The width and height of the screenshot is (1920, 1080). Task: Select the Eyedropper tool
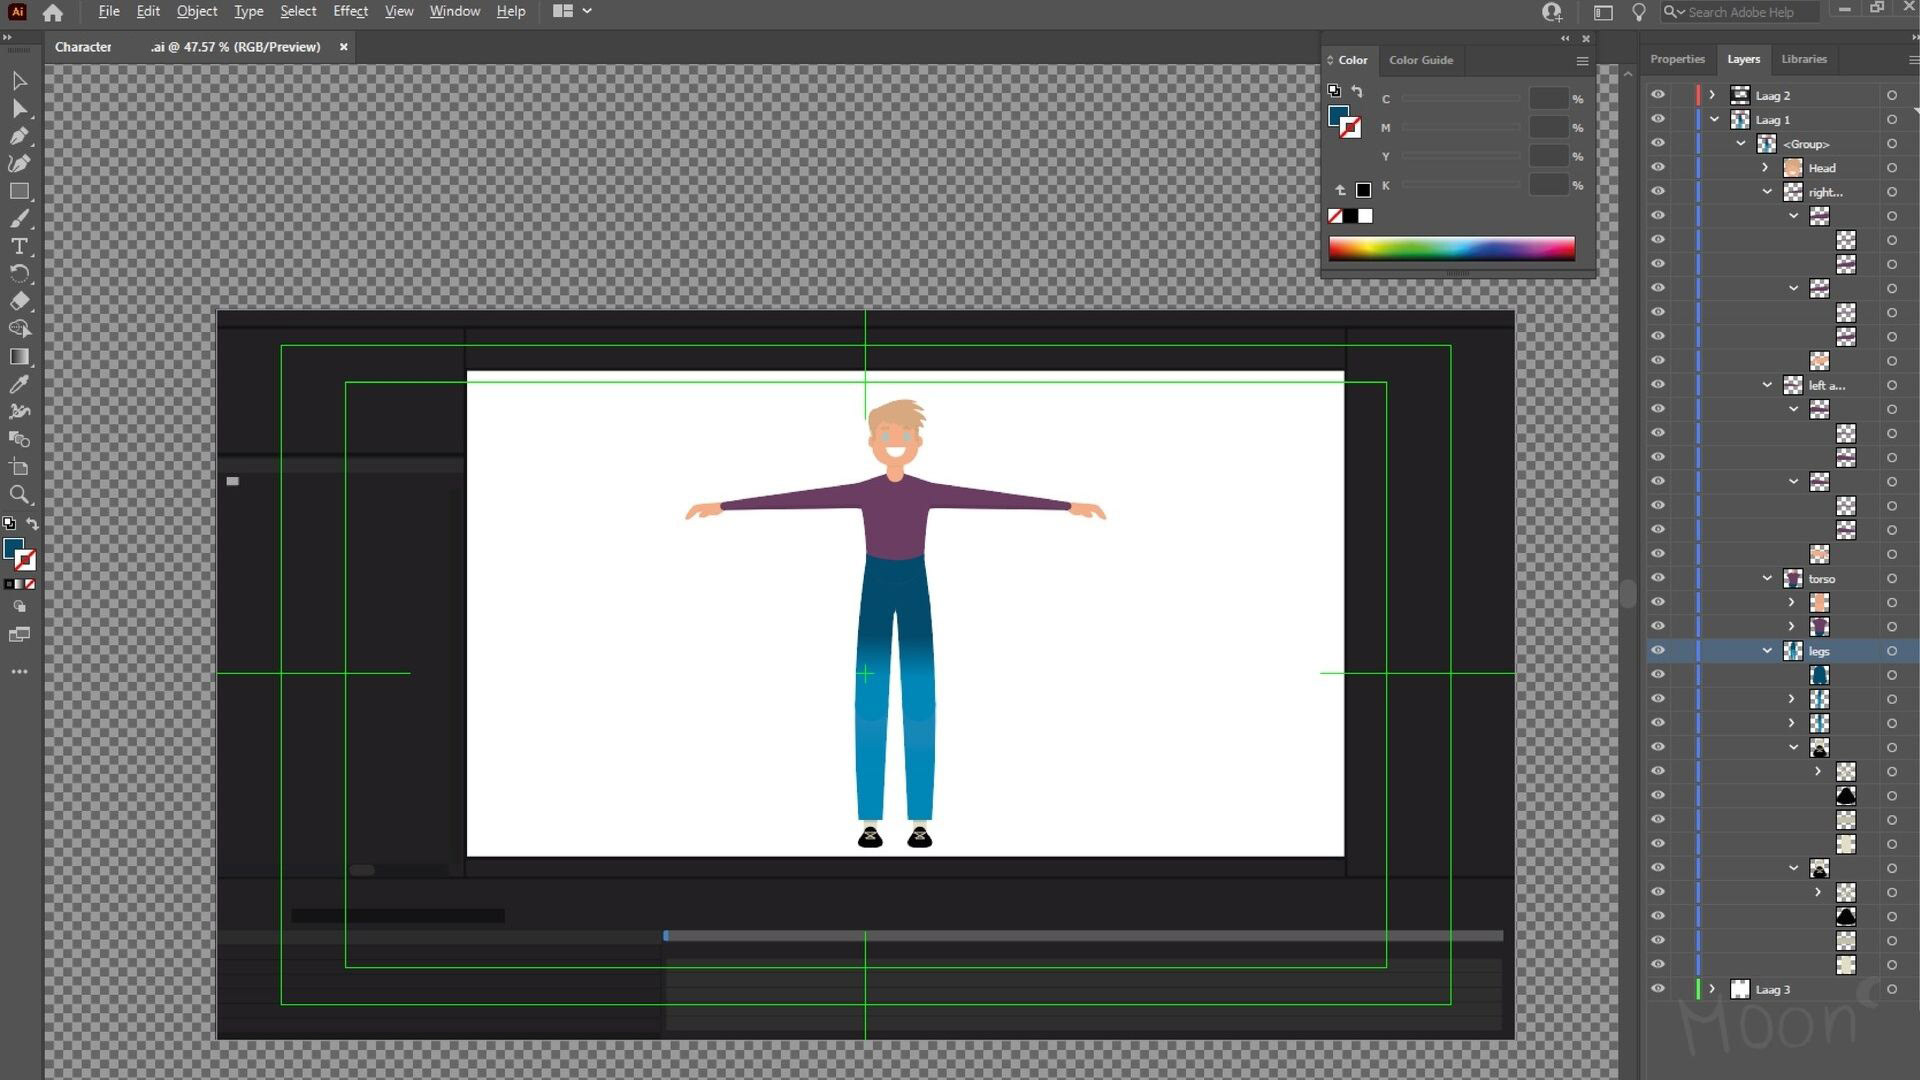[x=19, y=384]
